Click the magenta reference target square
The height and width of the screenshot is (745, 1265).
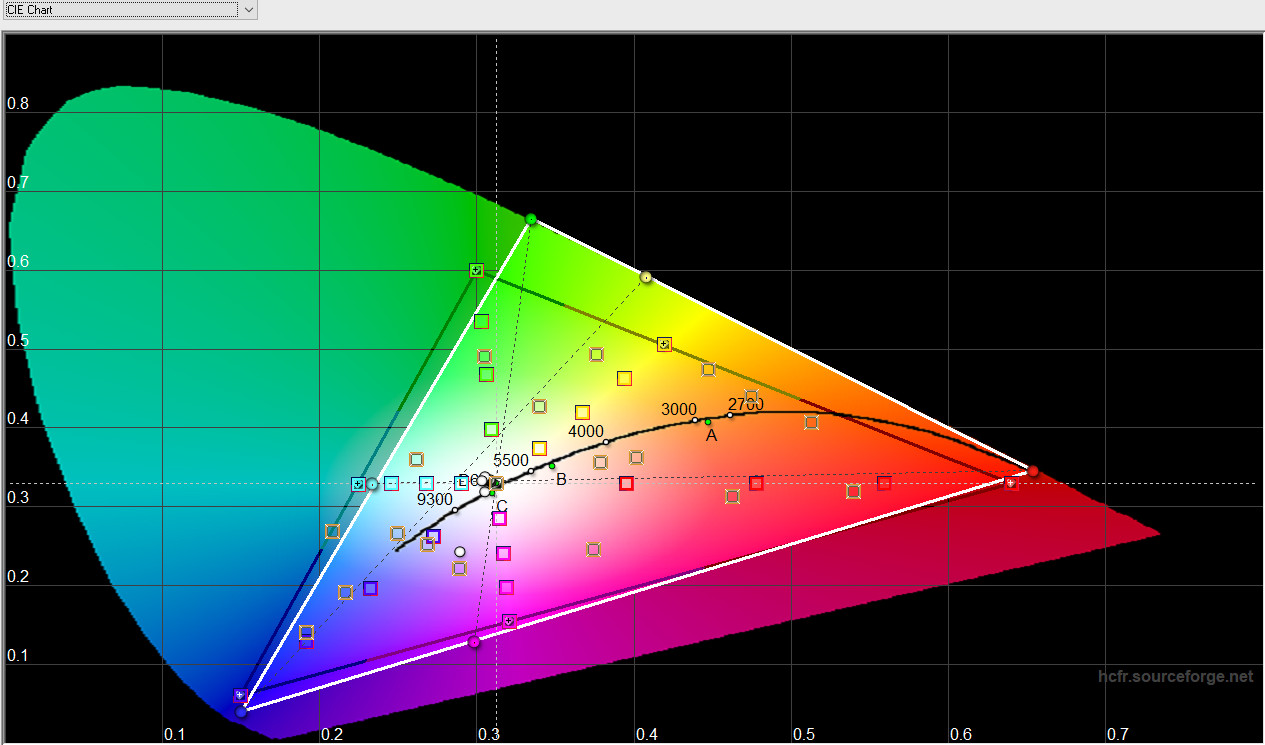[509, 621]
